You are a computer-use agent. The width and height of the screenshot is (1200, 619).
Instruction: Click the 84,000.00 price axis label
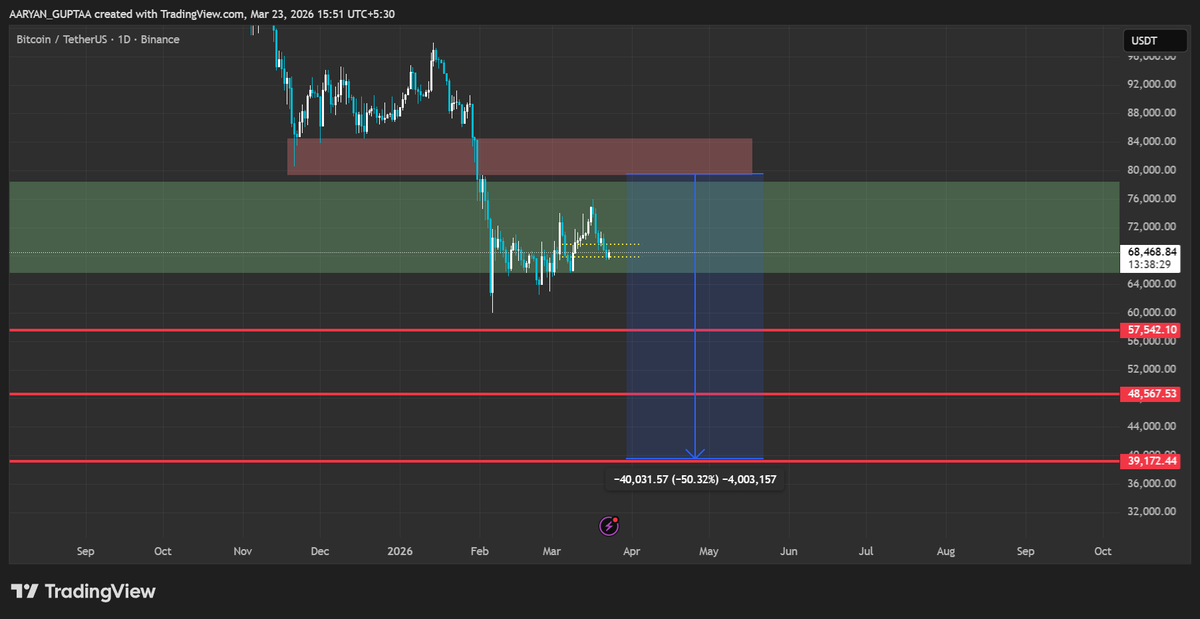pos(1153,141)
